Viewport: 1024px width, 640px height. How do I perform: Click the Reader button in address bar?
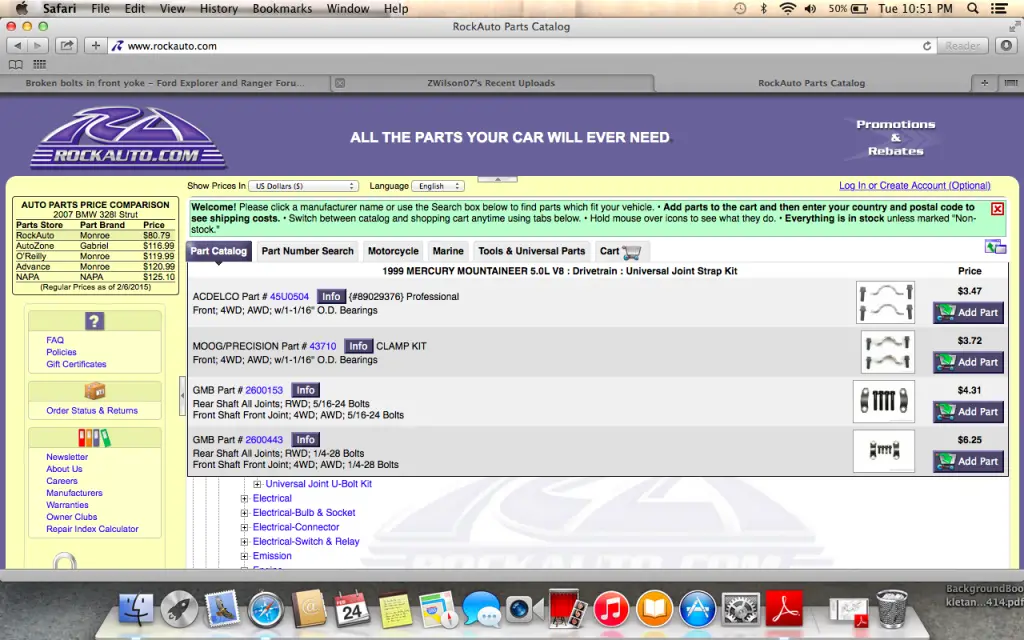click(963, 46)
